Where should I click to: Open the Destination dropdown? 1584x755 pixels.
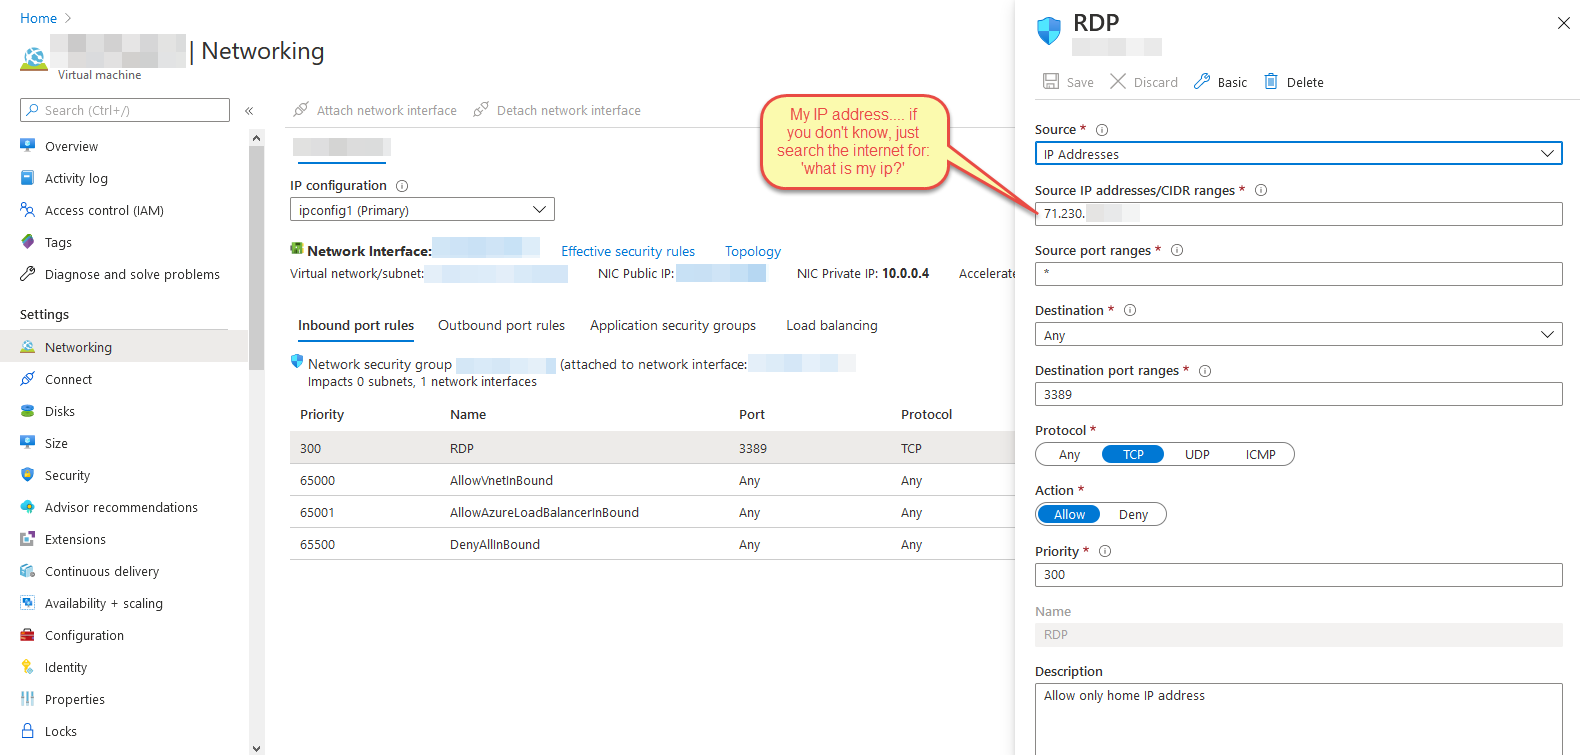tap(1298, 335)
